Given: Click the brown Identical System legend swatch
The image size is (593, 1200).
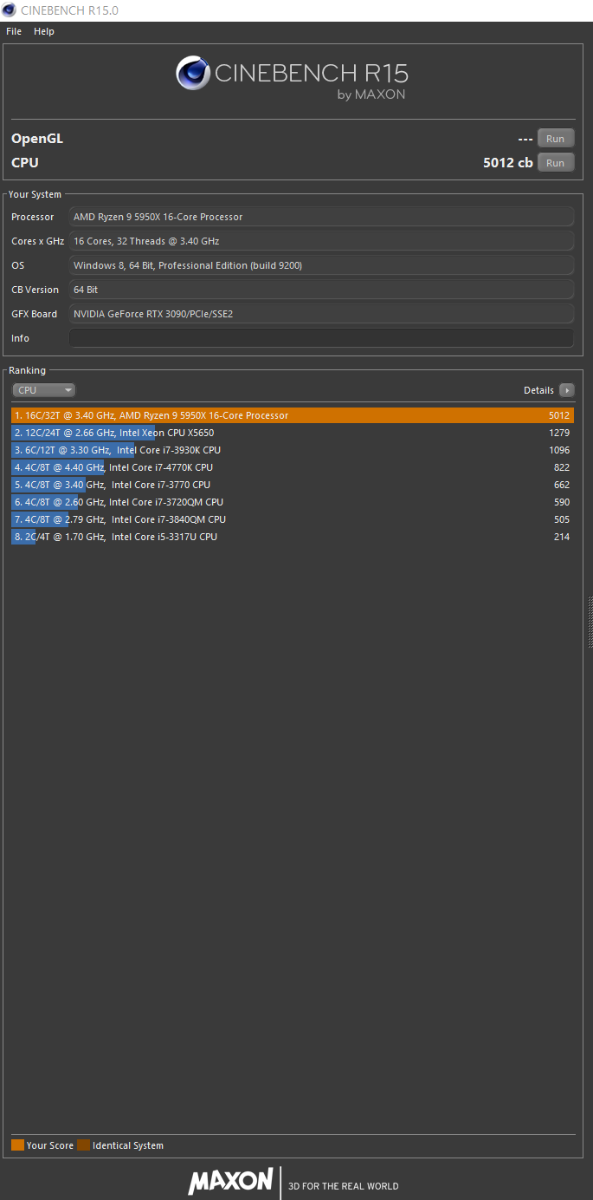Looking at the screenshot, I should click(x=84, y=1145).
